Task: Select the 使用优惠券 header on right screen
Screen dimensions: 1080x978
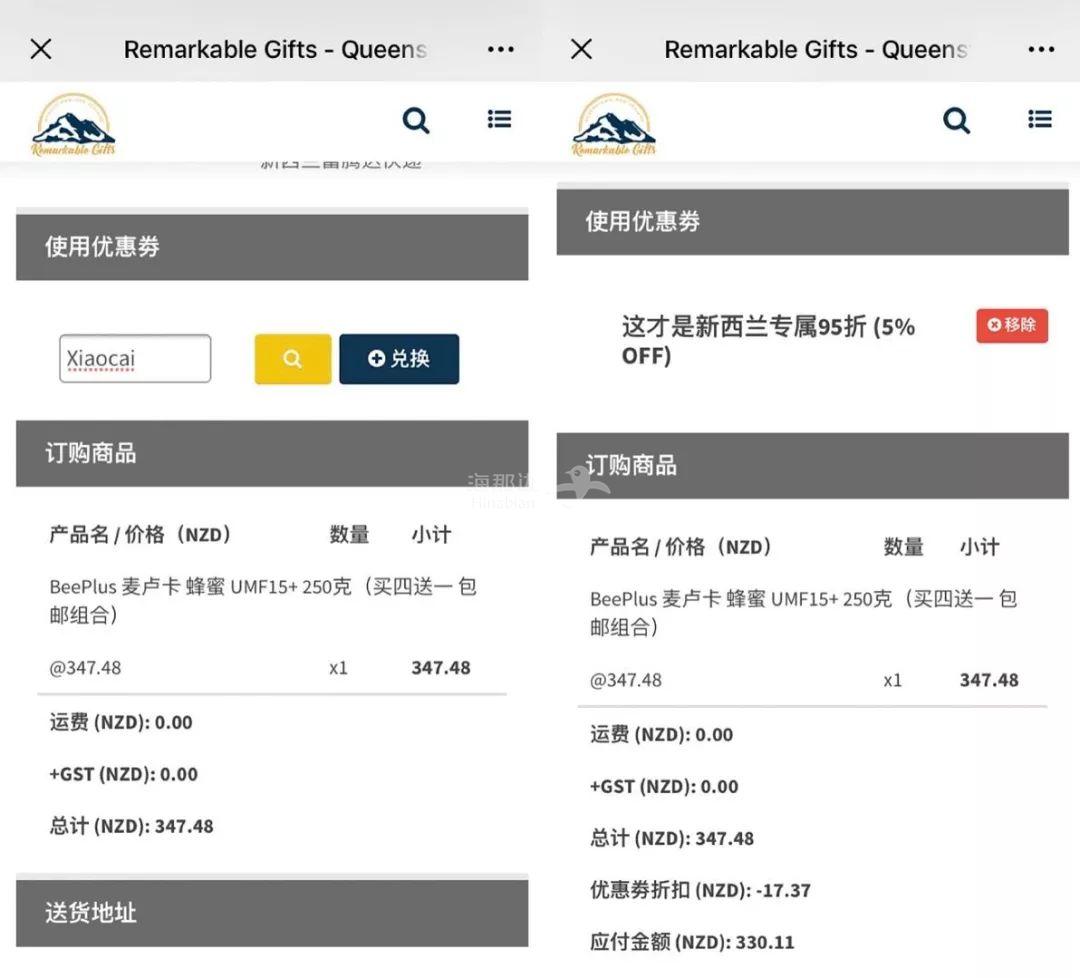Action: (x=813, y=222)
